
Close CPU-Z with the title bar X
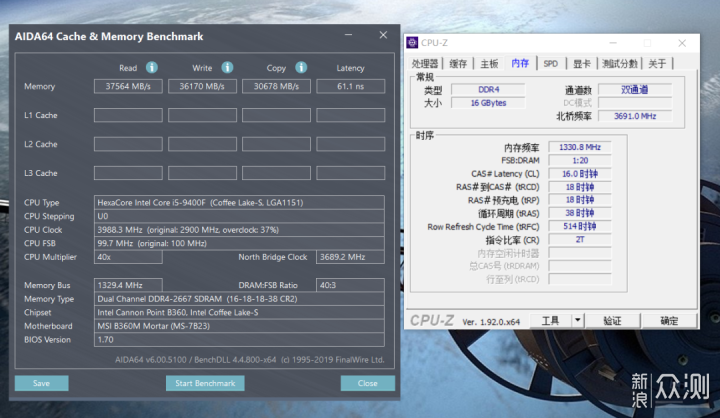681,43
